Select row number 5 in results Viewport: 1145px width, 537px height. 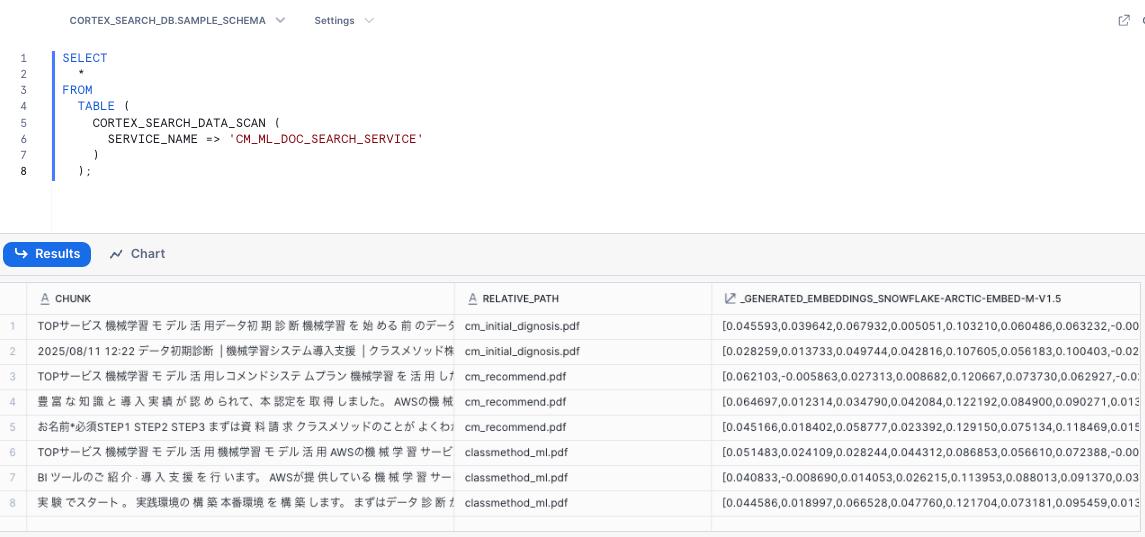[x=12, y=427]
